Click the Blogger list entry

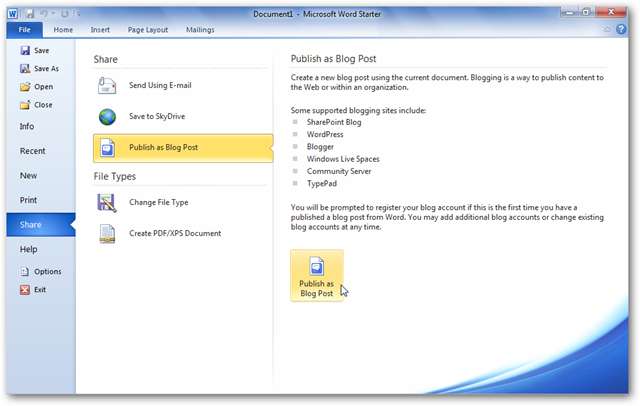coord(320,147)
